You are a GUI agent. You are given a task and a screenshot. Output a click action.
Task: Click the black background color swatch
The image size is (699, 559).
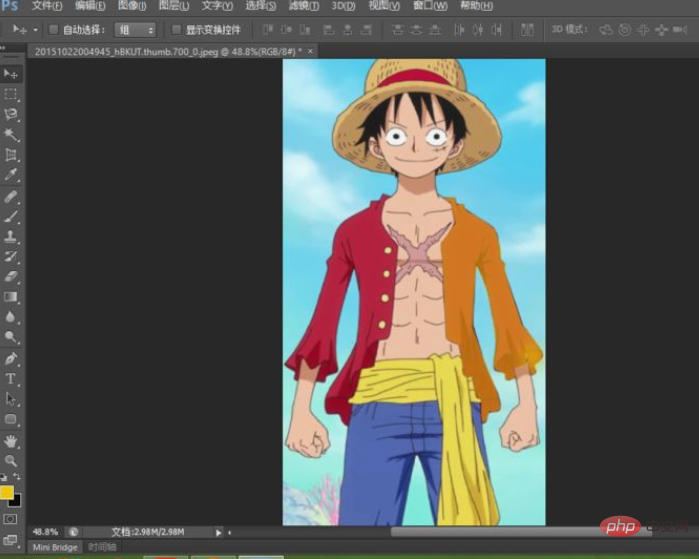16,502
